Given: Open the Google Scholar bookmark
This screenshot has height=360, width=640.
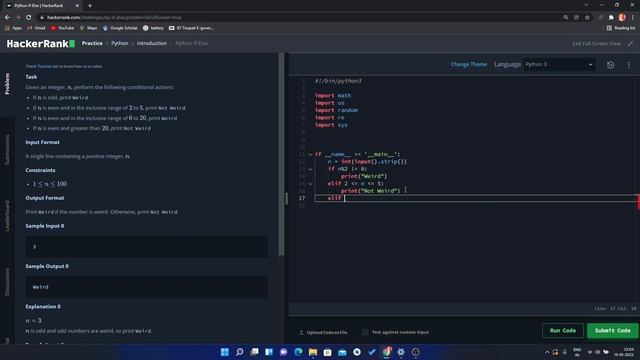Looking at the screenshot, I should 120,28.
